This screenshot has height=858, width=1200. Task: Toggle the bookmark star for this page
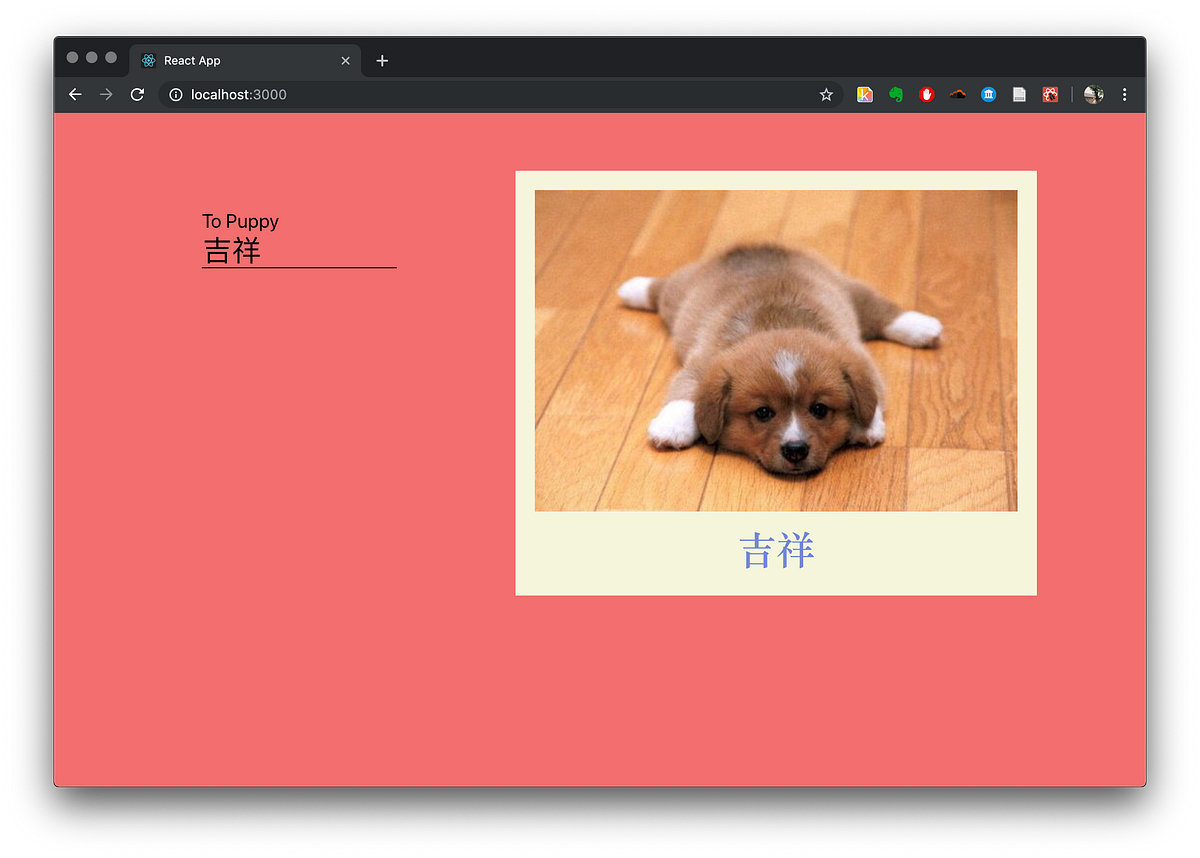click(826, 94)
